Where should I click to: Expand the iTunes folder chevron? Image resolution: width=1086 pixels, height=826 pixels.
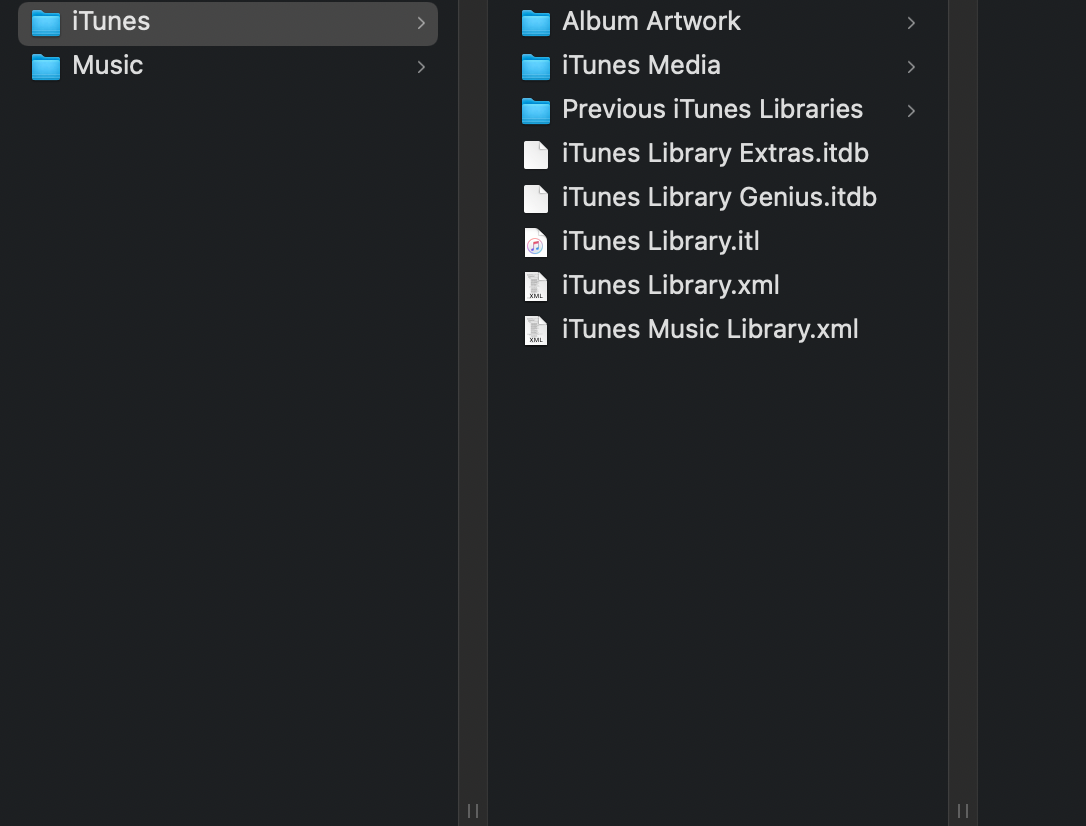pyautogui.click(x=421, y=23)
